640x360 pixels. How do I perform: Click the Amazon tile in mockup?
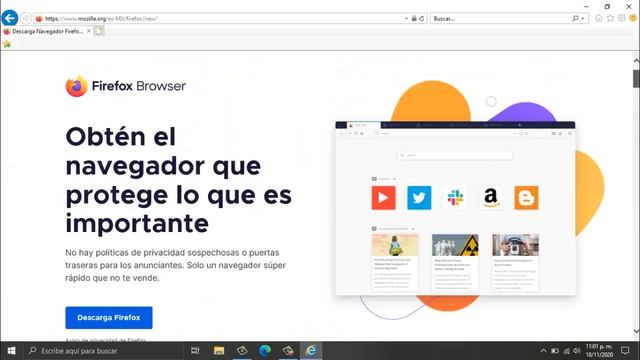coord(491,198)
